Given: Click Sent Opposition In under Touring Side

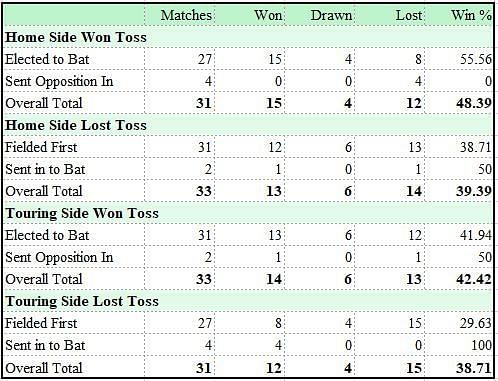Looking at the screenshot, I should (59, 257).
